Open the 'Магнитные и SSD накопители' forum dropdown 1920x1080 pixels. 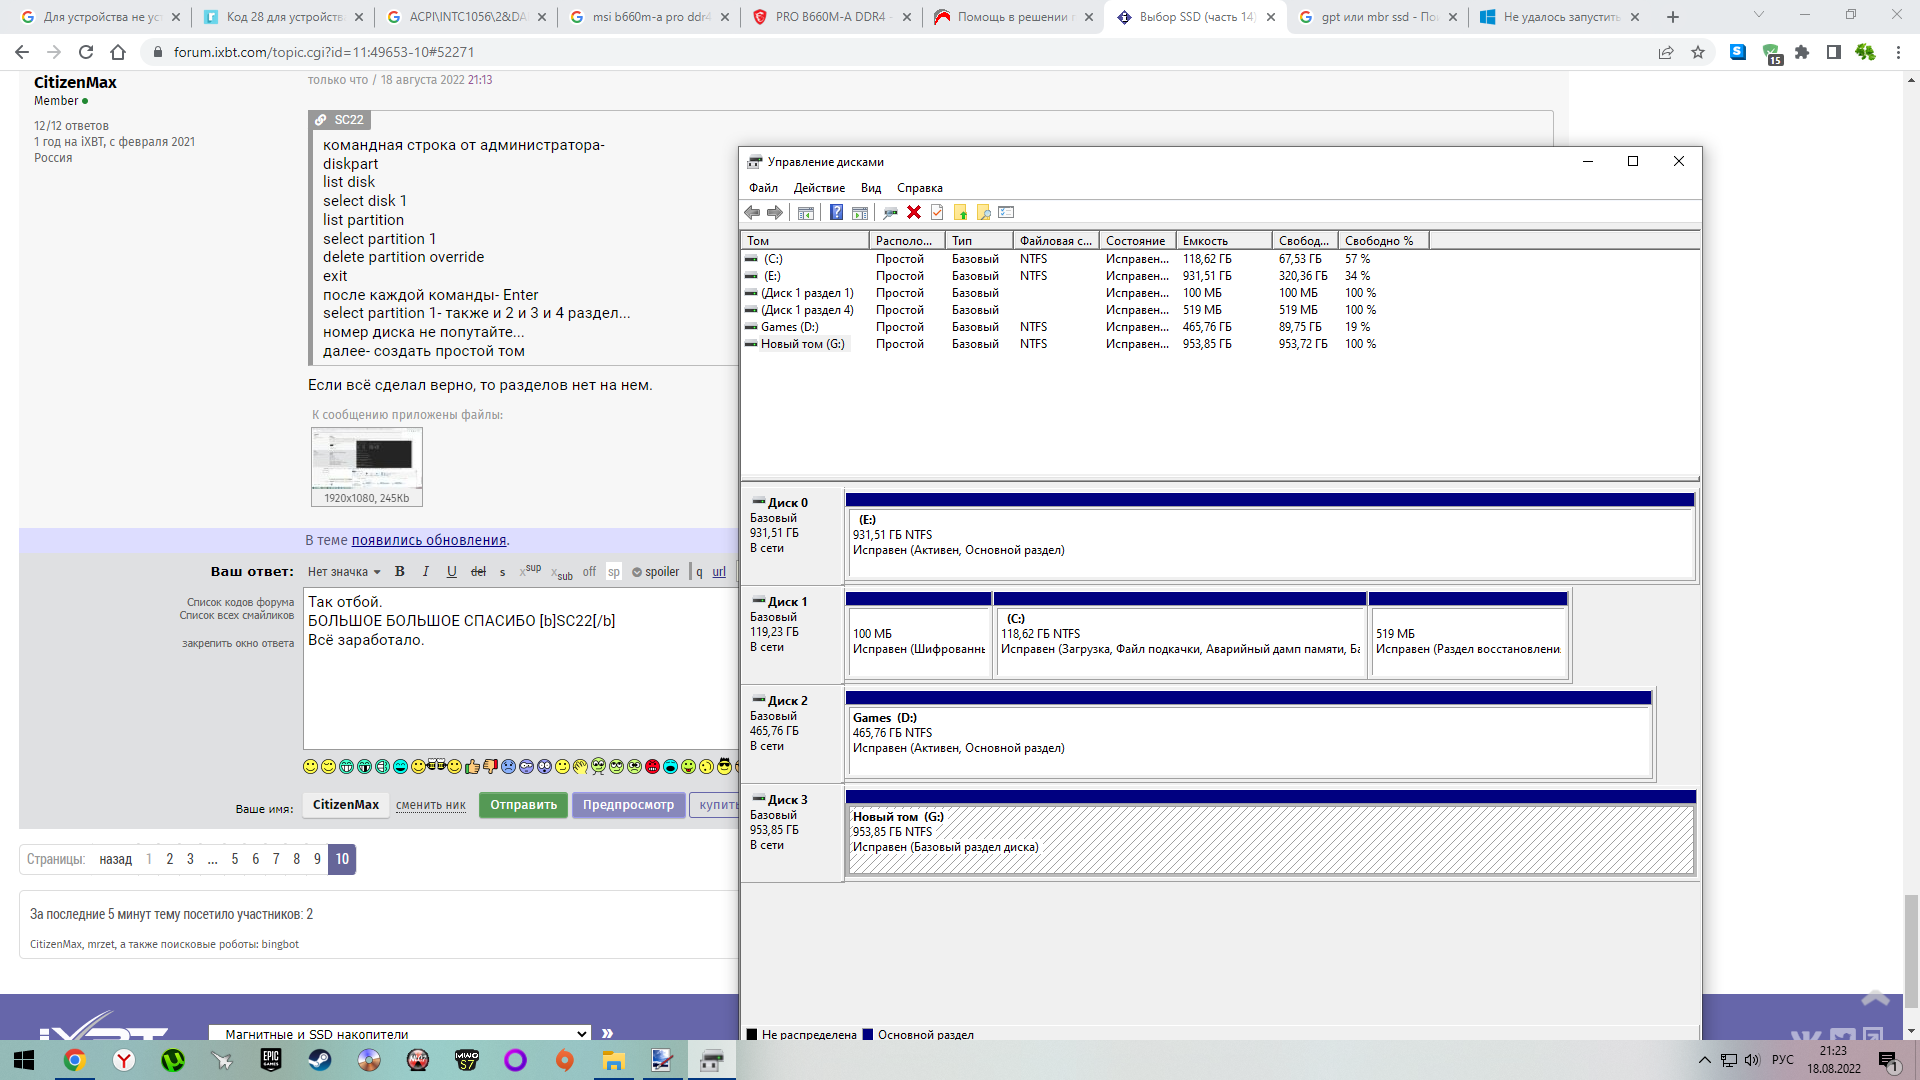pos(400,1034)
